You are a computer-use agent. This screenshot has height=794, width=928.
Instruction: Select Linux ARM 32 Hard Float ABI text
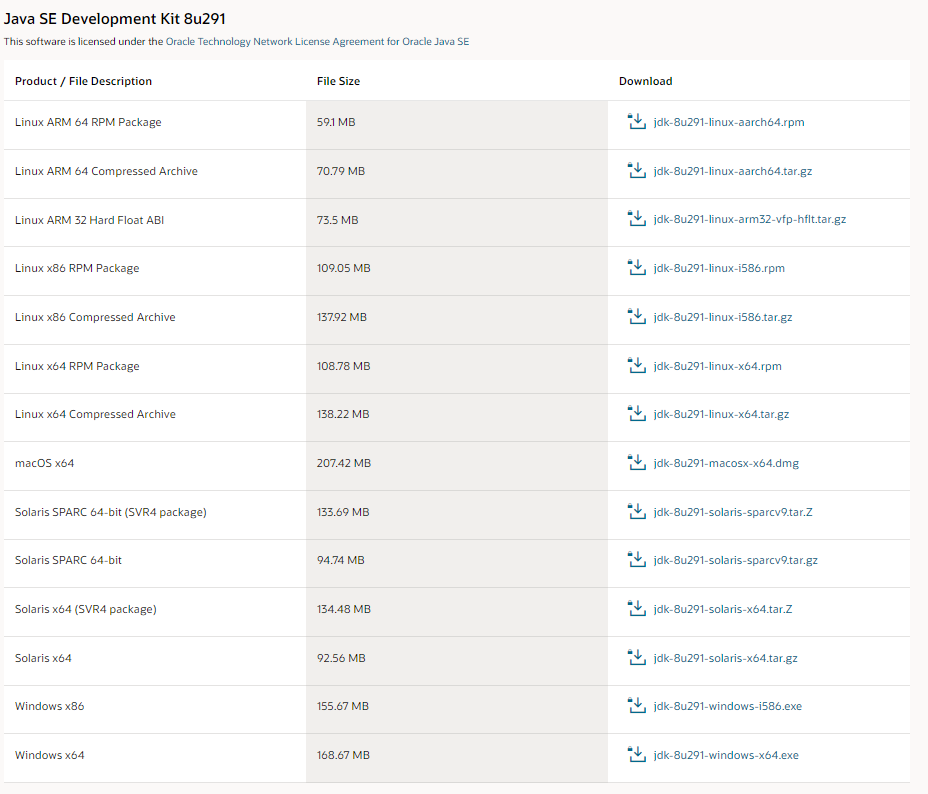pyautogui.click(x=89, y=220)
